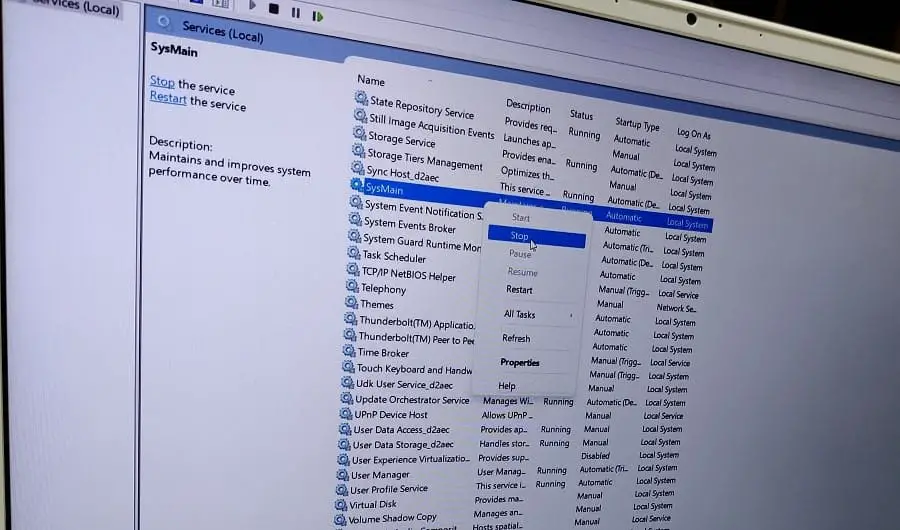The width and height of the screenshot is (900, 530).
Task: Click the 'Allows UPnP...' description cell
Action: click(x=507, y=415)
